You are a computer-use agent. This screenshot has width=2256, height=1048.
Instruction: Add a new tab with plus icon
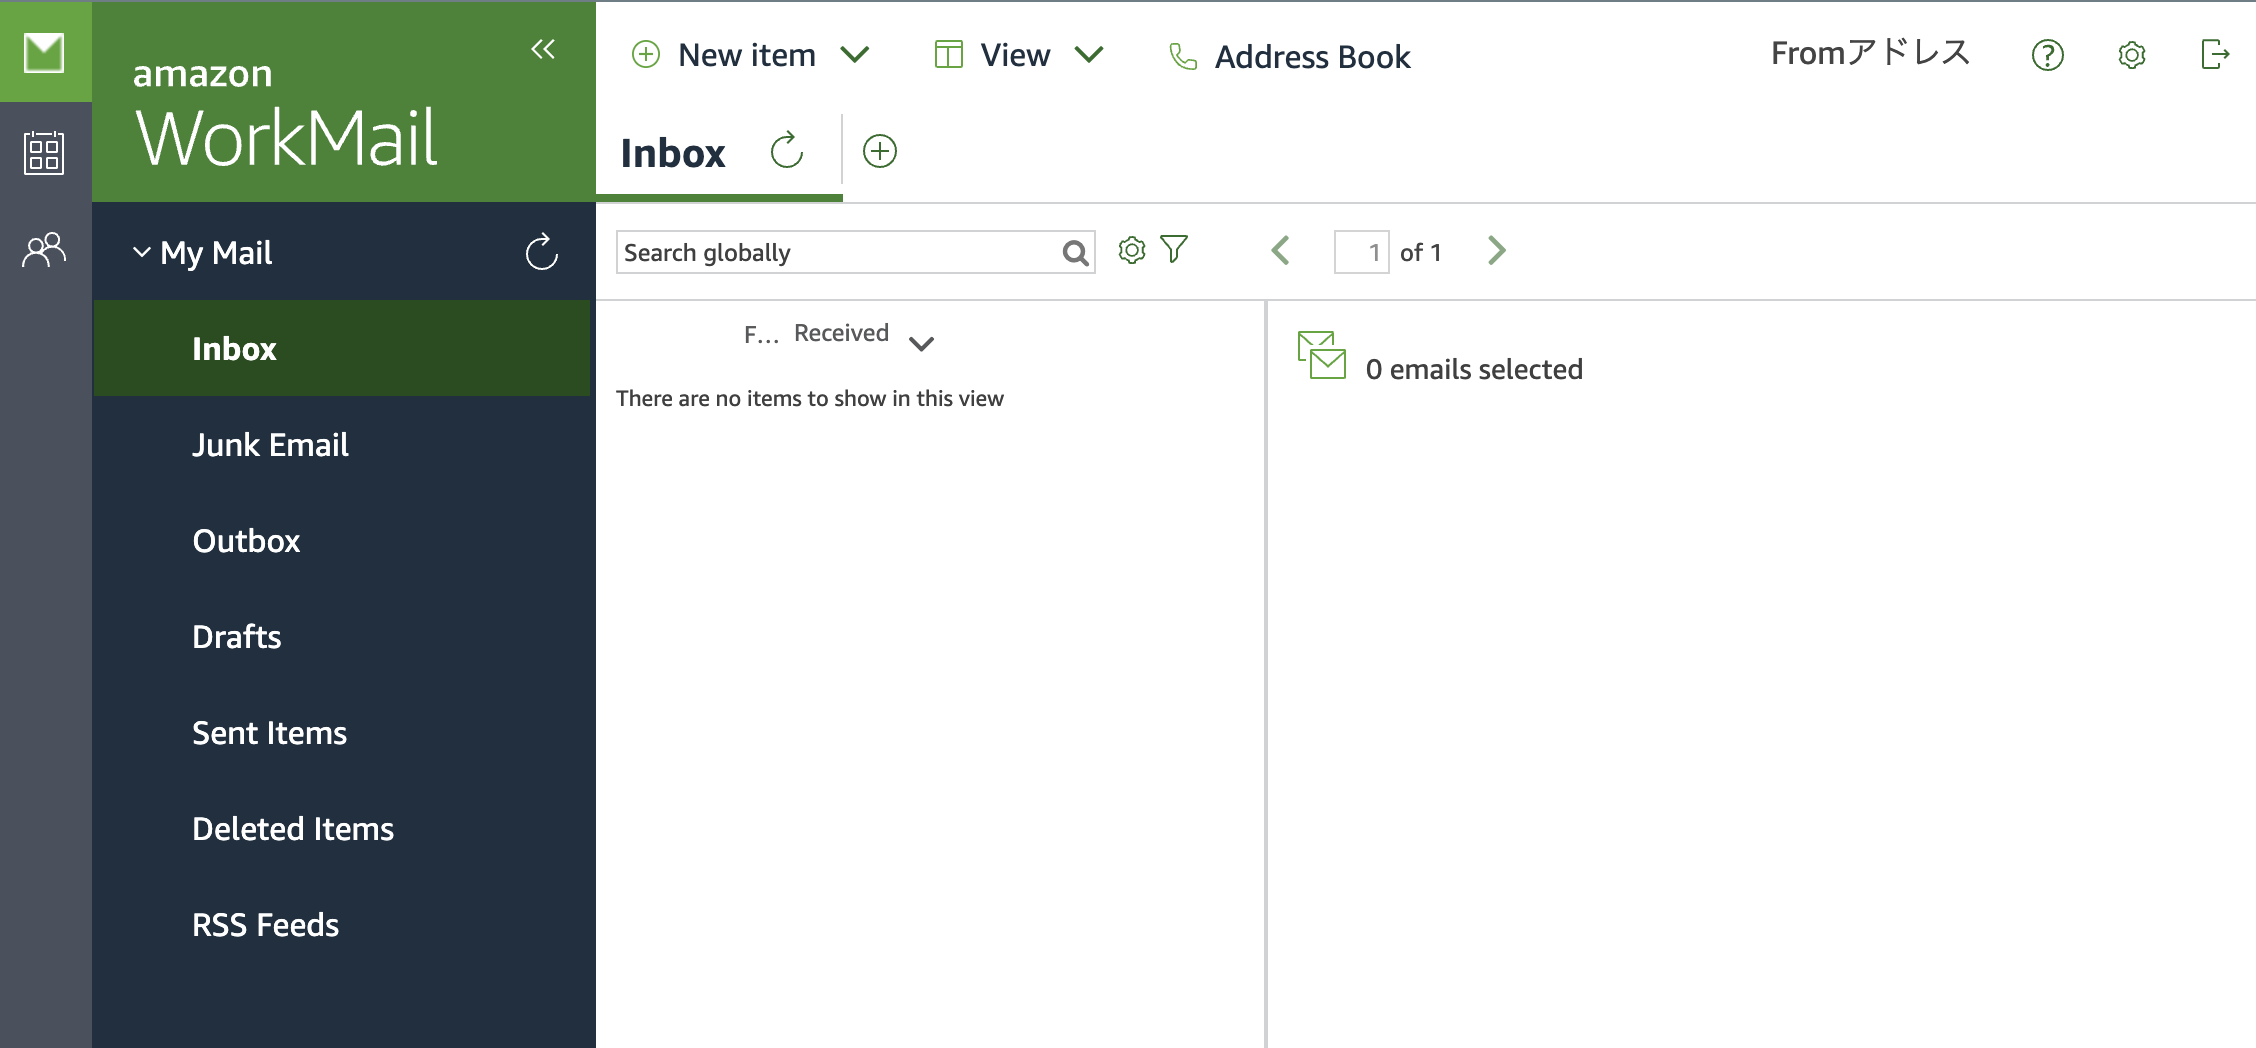pos(880,151)
